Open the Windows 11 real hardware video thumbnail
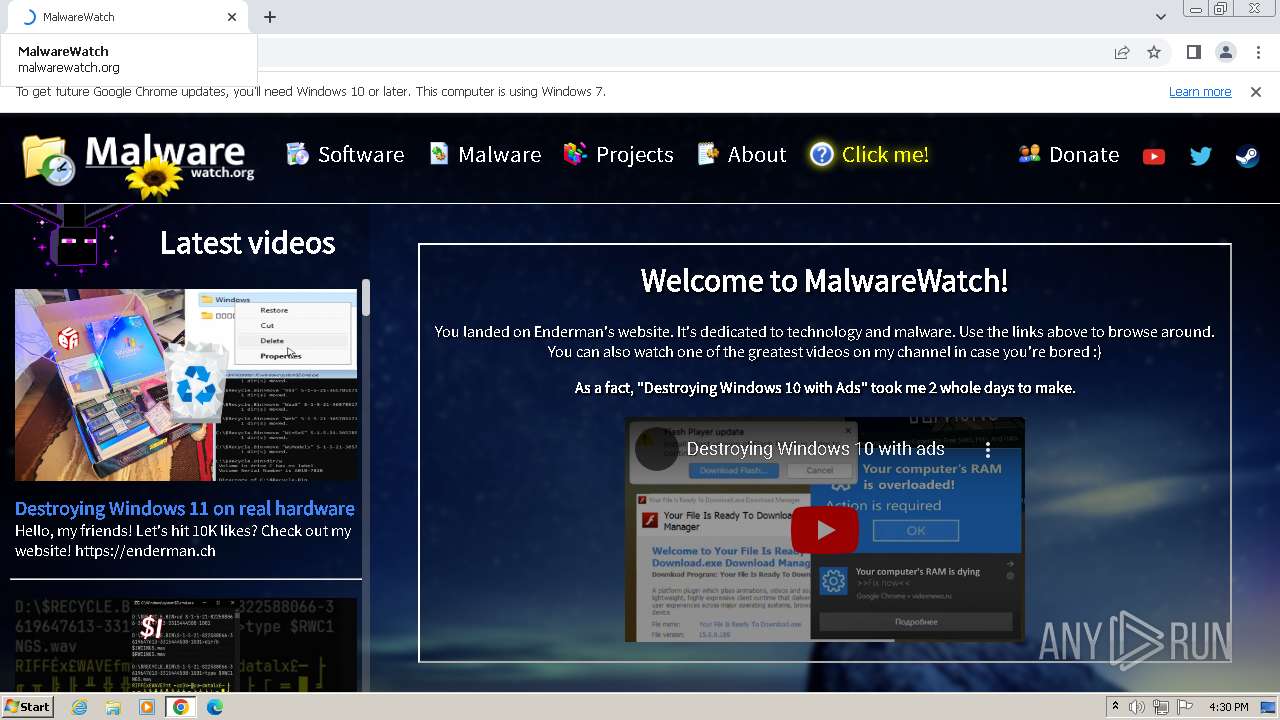Viewport: 1280px width, 720px height. pyautogui.click(x=186, y=385)
